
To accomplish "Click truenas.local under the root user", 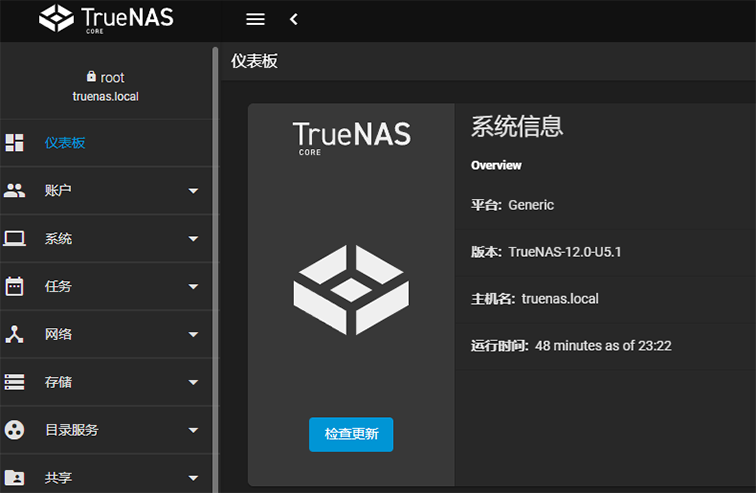I will [106, 96].
